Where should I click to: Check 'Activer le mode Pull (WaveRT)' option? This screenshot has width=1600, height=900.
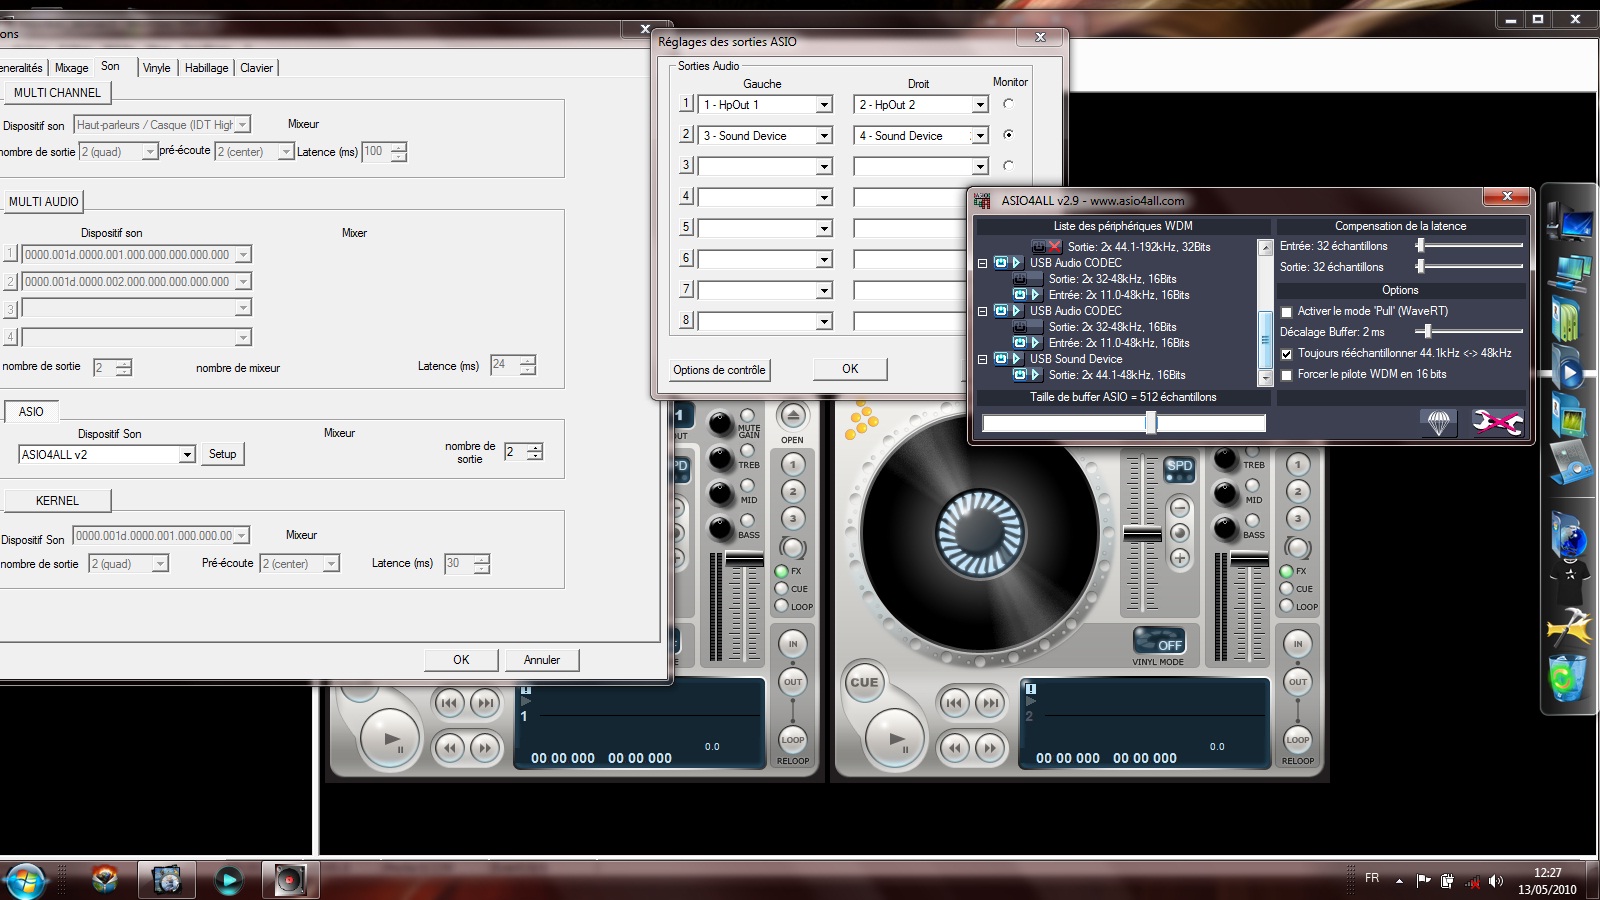[x=1287, y=312]
